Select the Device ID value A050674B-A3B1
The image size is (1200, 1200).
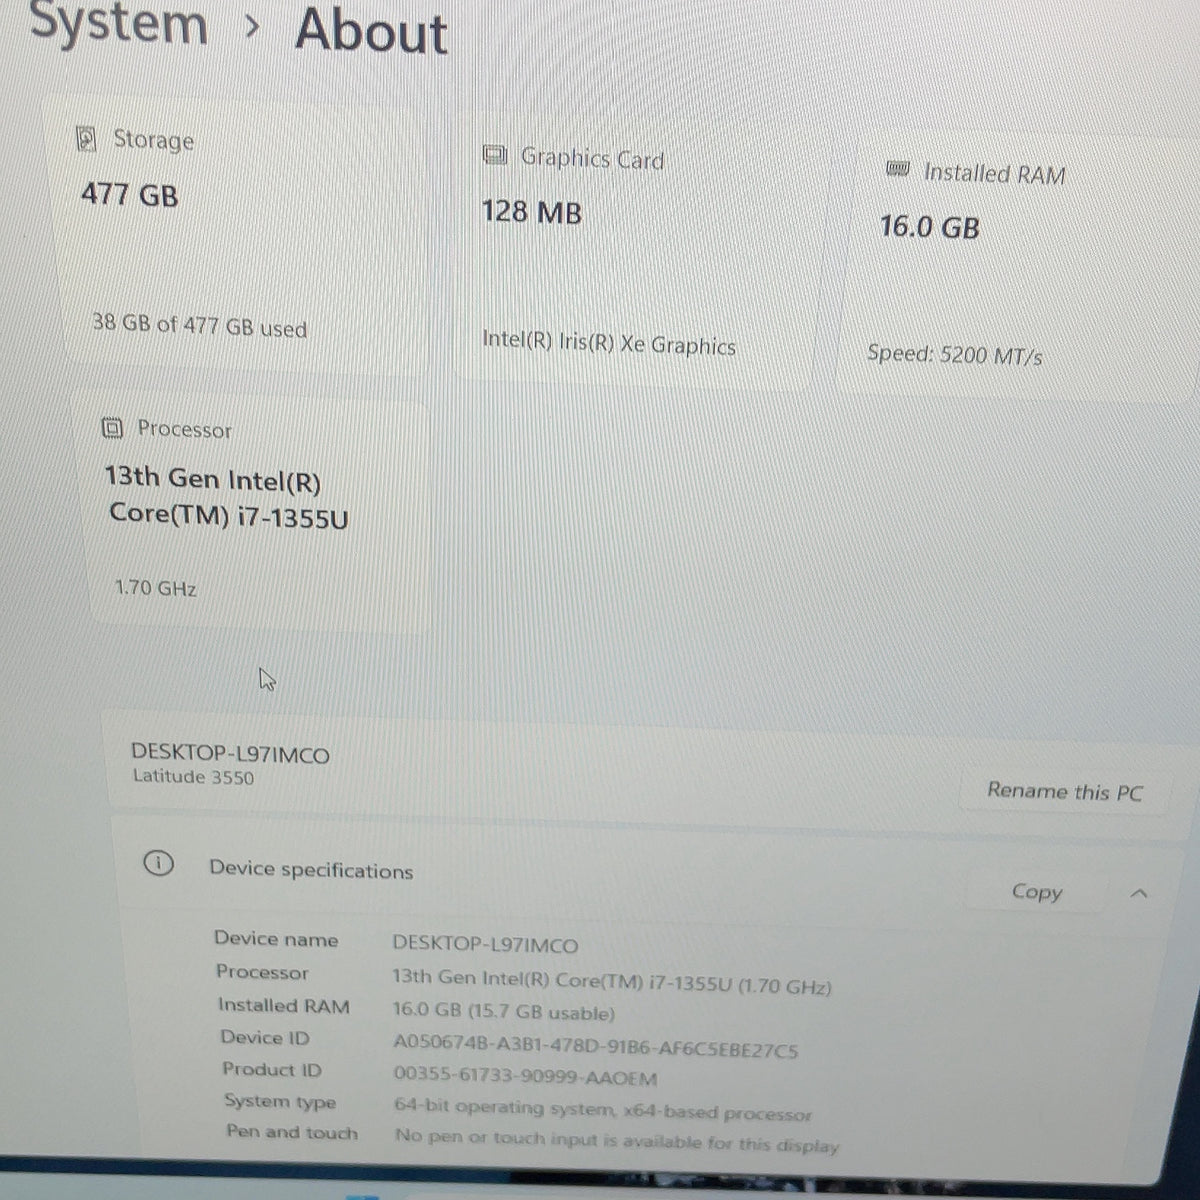click(596, 1046)
